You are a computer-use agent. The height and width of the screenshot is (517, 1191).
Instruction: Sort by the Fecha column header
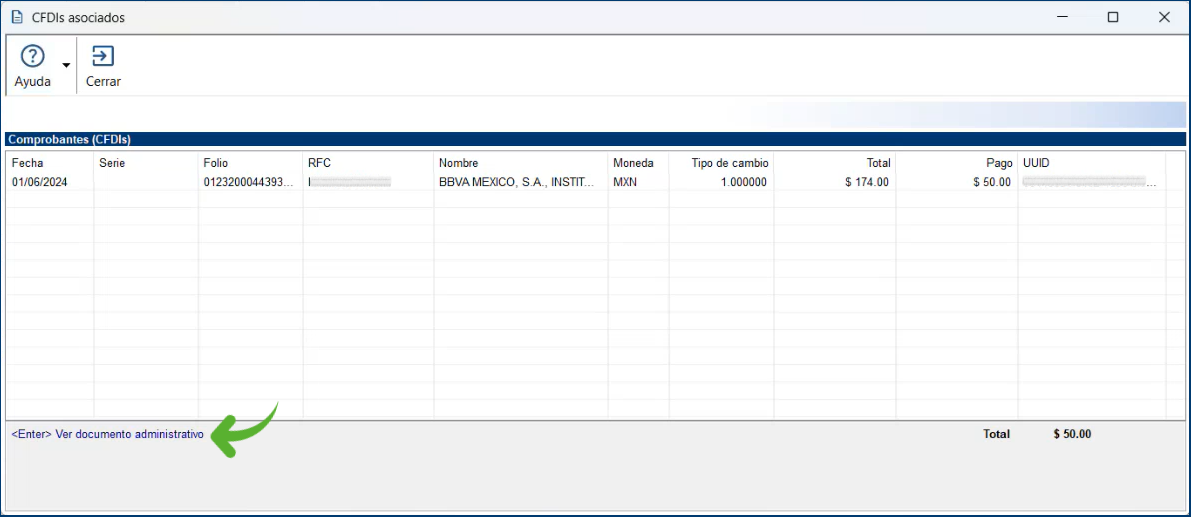28,163
